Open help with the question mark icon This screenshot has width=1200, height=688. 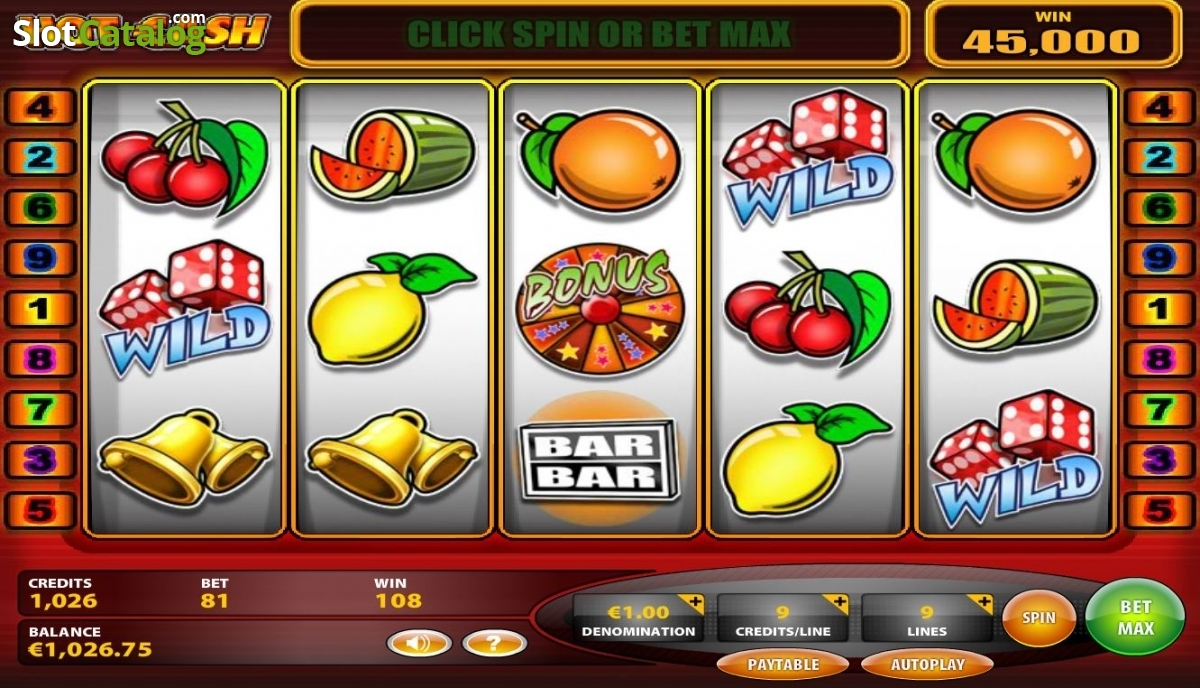494,643
